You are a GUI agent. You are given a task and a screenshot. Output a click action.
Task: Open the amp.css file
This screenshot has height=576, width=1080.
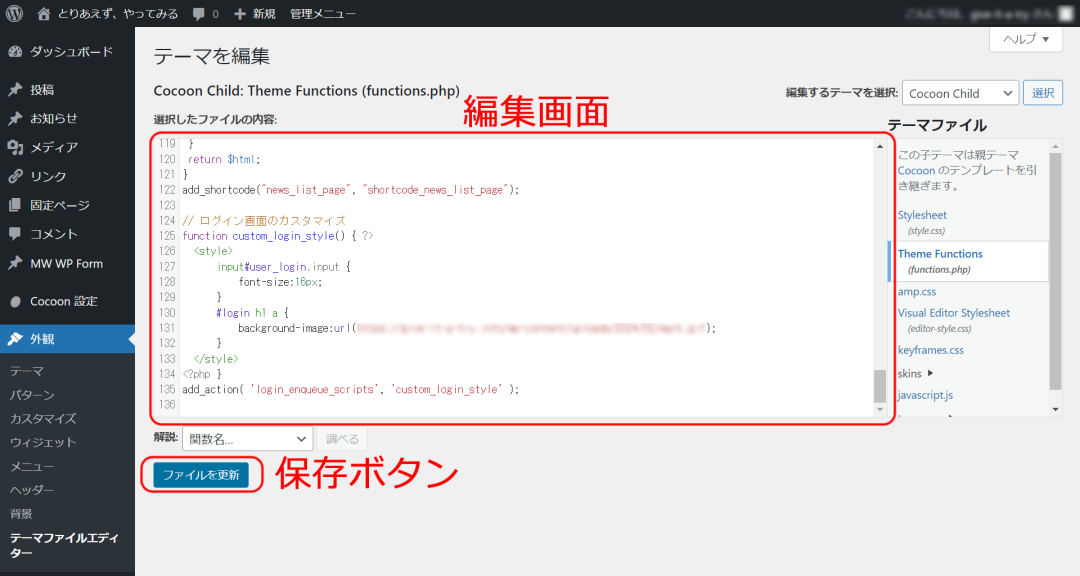(x=916, y=291)
